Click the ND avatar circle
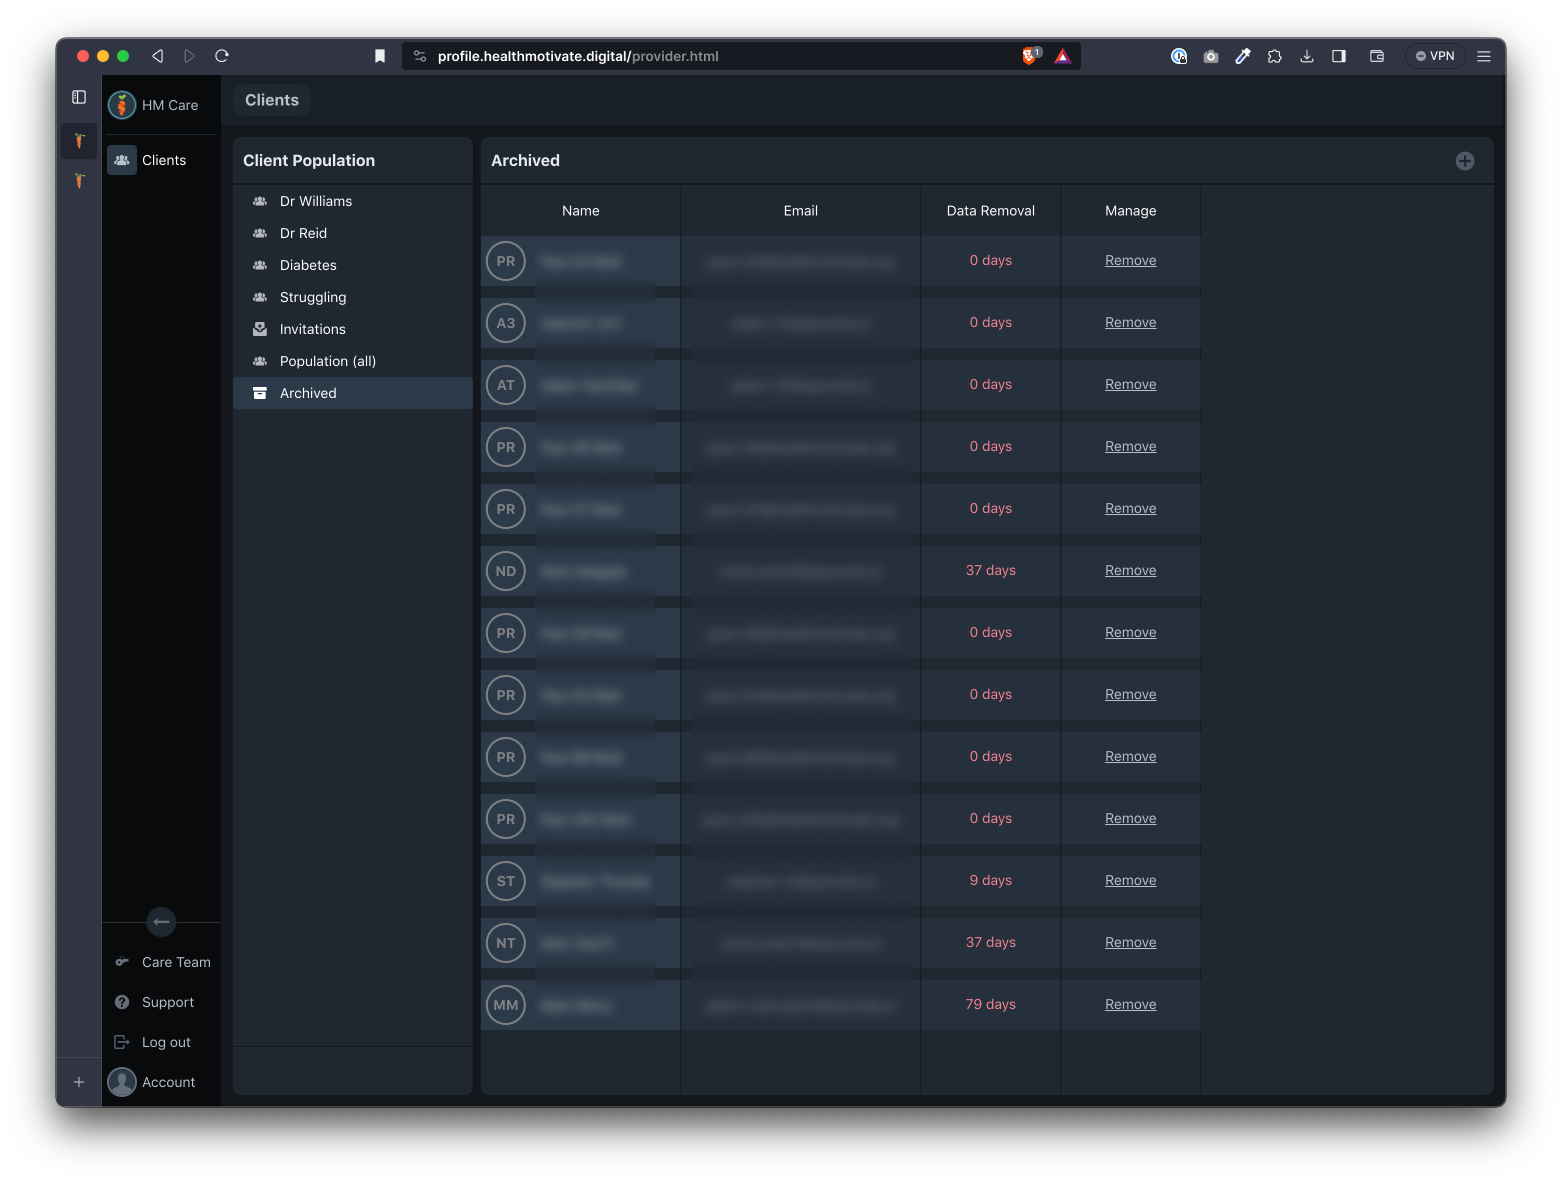Screen dimensions: 1562x1181 point(506,571)
